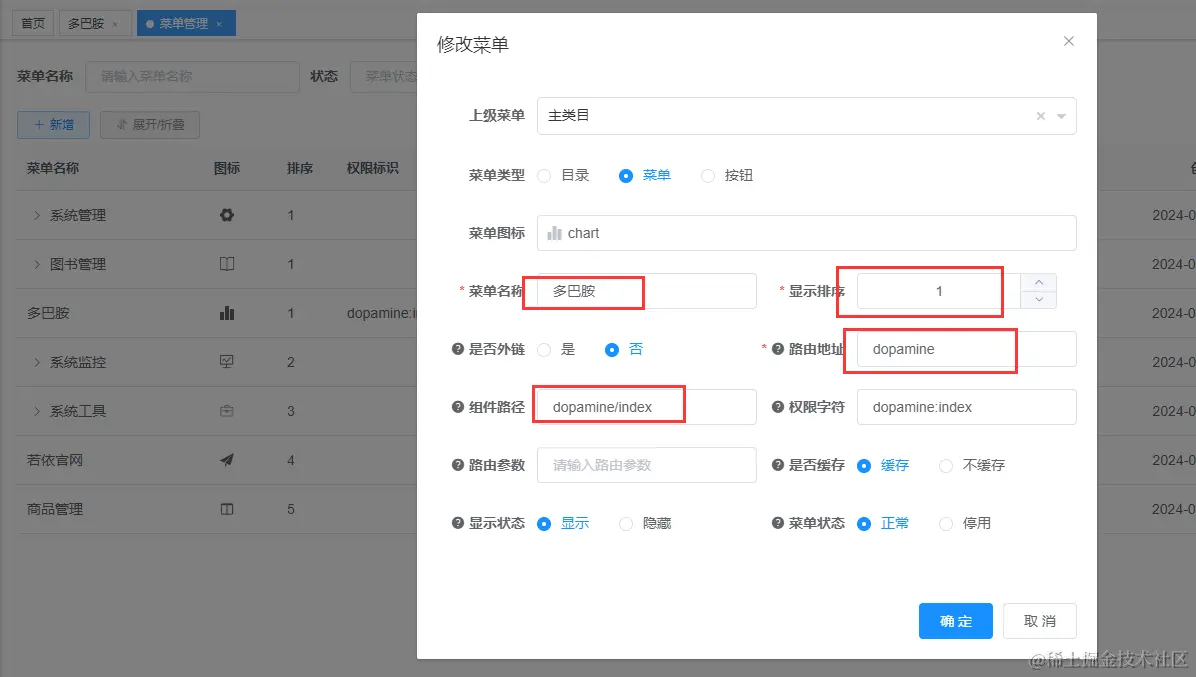The height and width of the screenshot is (677, 1196).
Task: Increase 显示排序 with the up arrow
Action: pos(1039,282)
